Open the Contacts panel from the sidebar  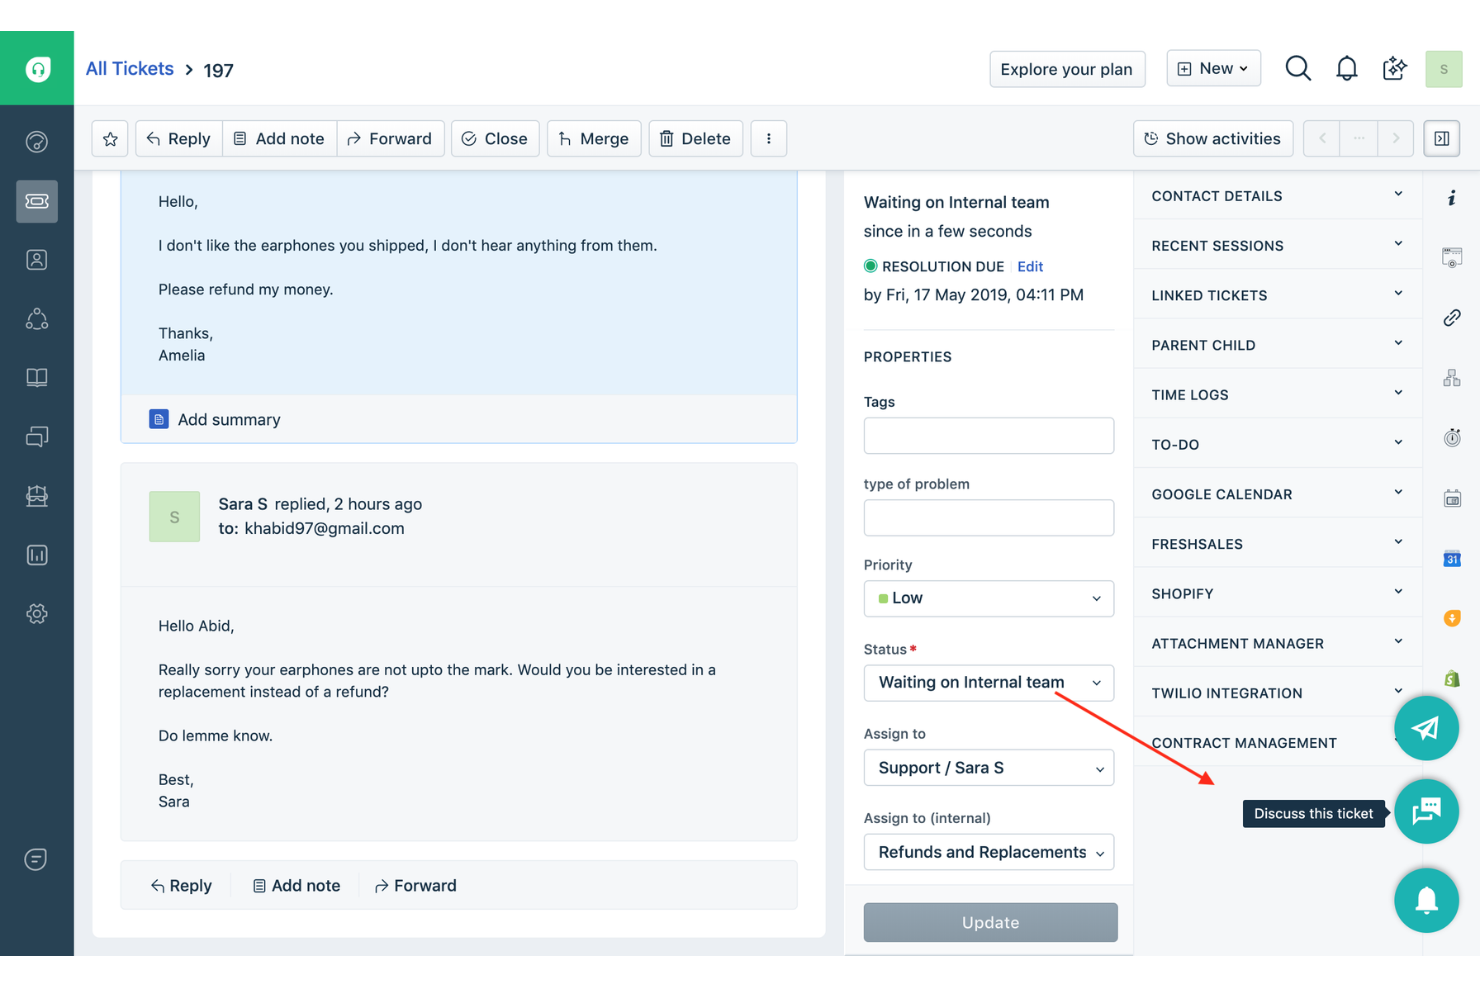37,259
